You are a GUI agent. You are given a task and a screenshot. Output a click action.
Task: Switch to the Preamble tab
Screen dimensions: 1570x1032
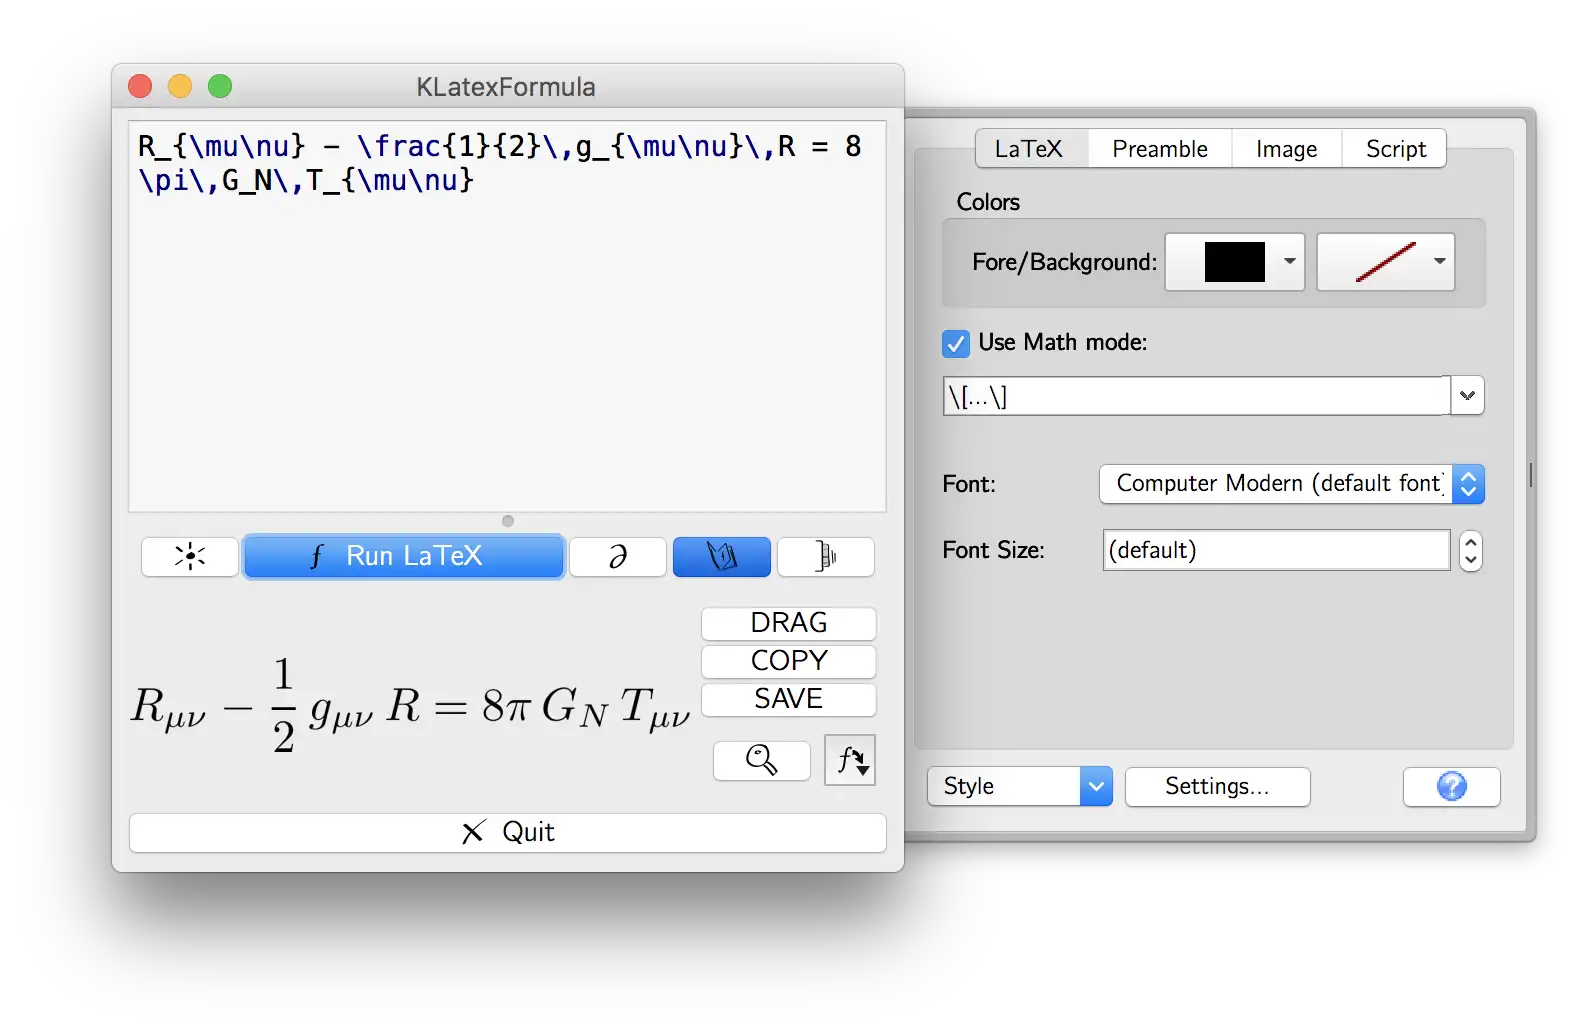tap(1160, 149)
